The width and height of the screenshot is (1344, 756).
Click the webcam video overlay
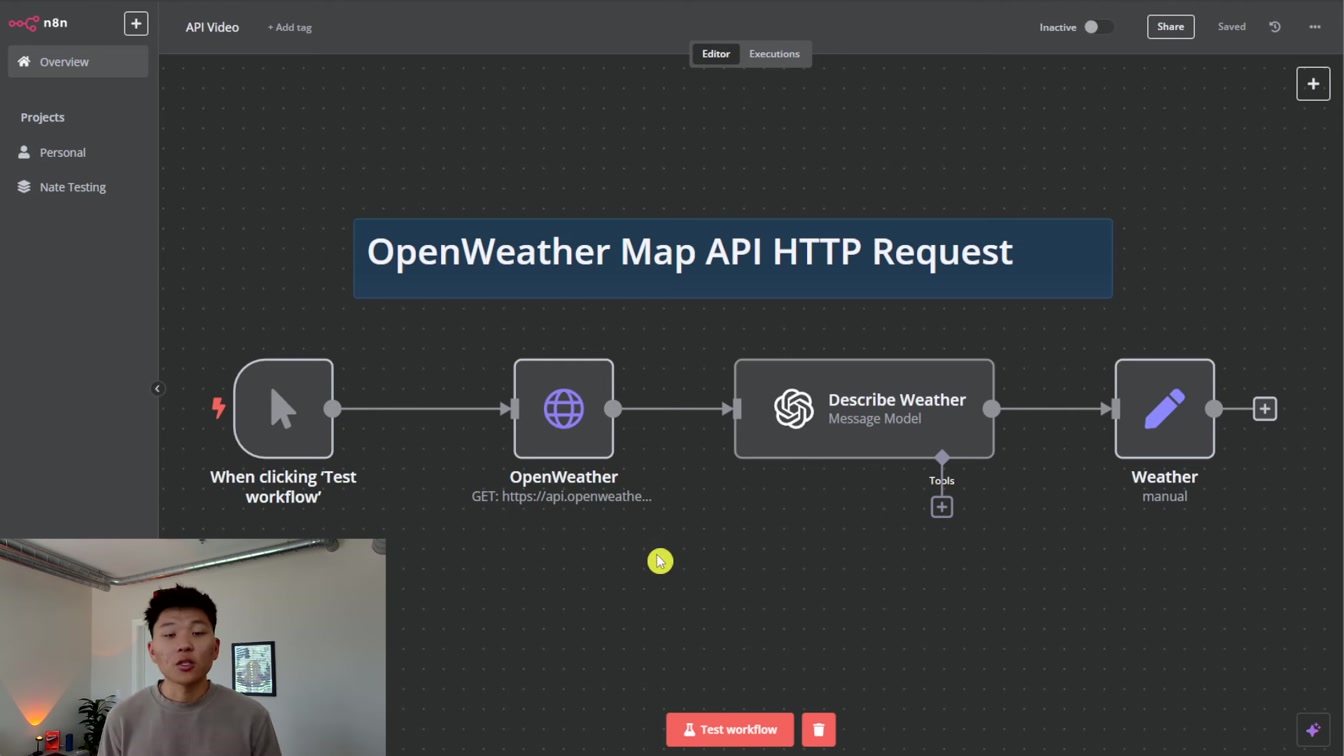(193, 647)
